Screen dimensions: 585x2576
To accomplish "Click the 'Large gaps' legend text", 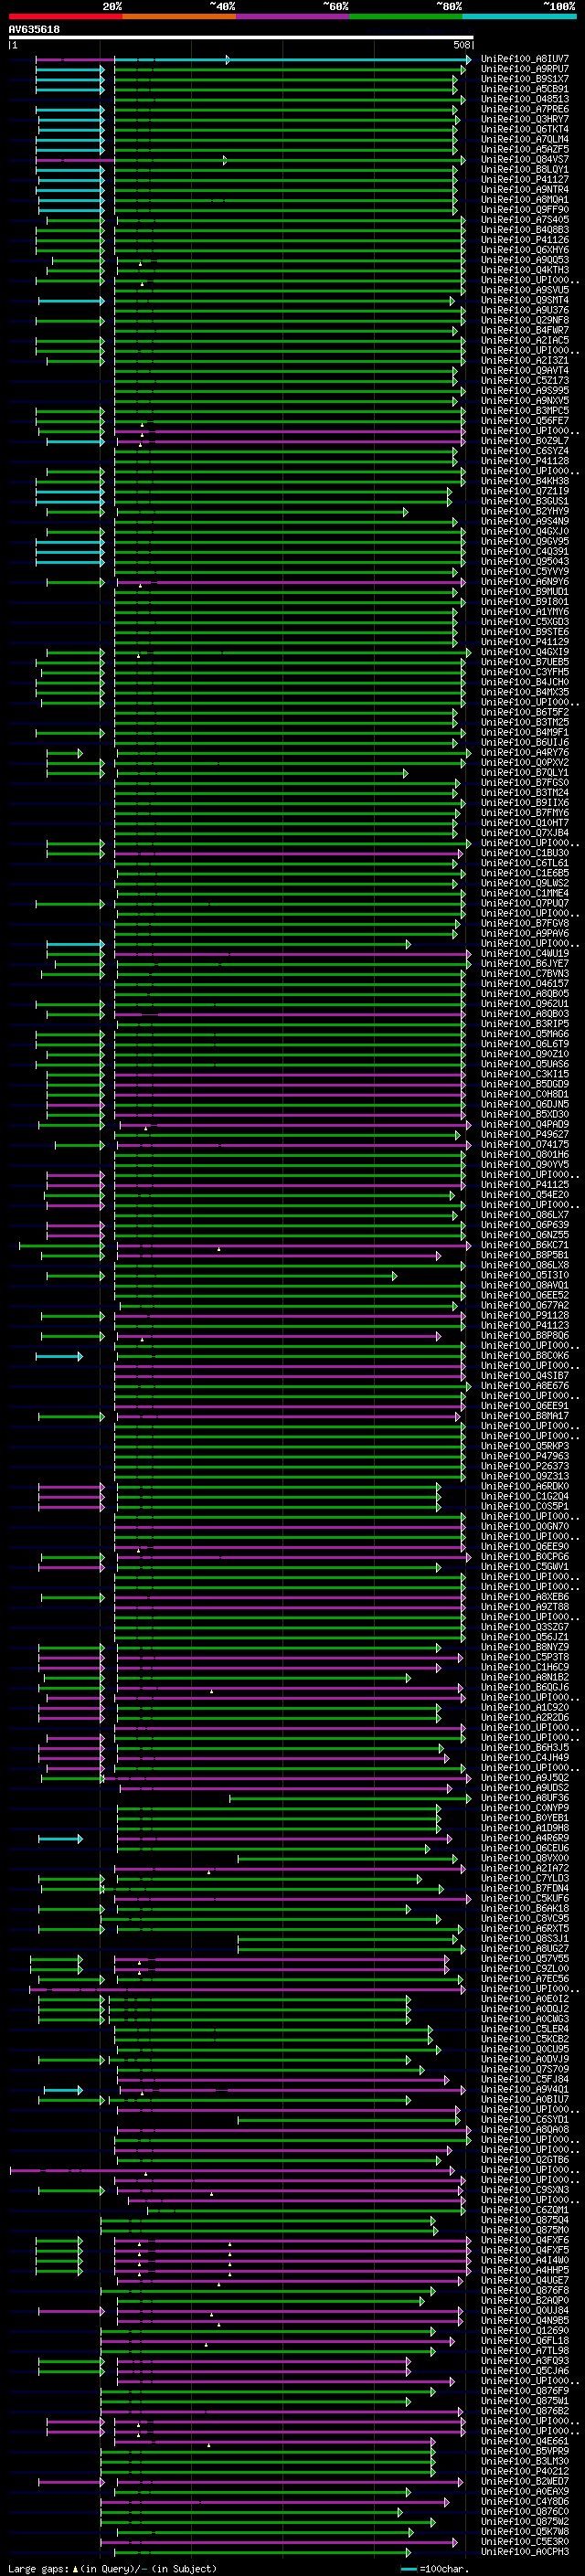I will point(39,2569).
